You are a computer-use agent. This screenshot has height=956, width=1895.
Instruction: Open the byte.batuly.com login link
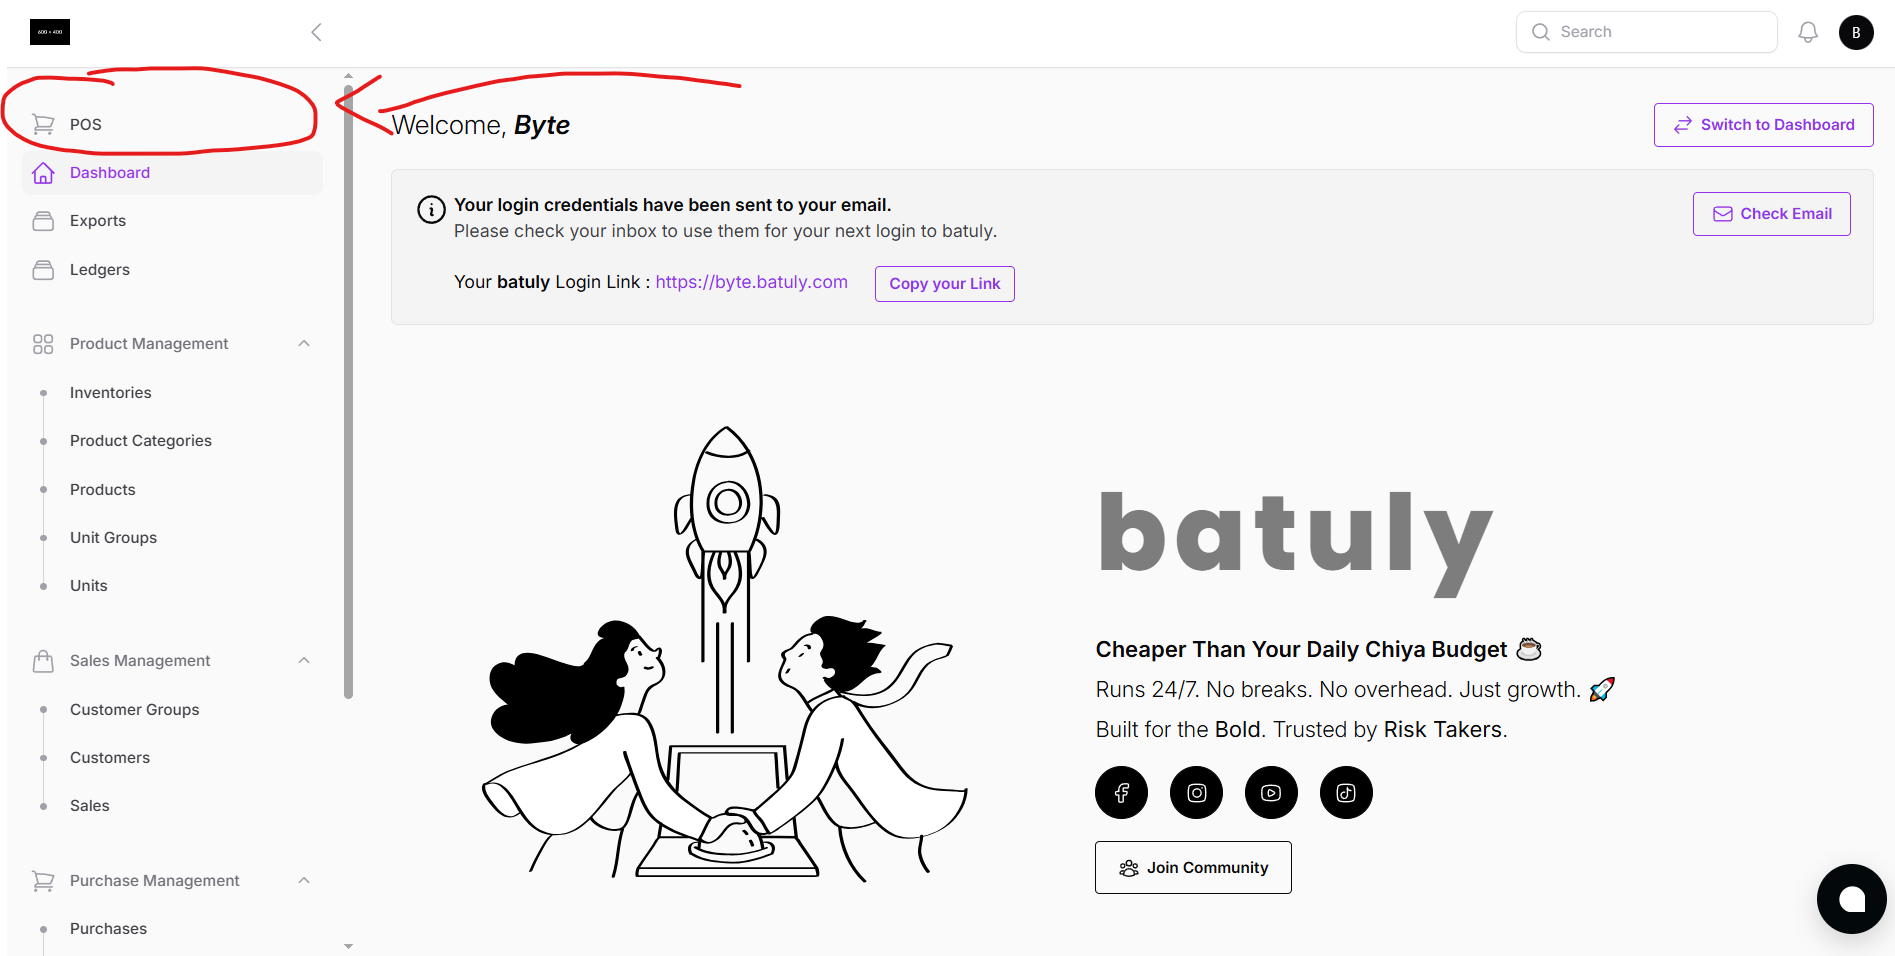[751, 282]
